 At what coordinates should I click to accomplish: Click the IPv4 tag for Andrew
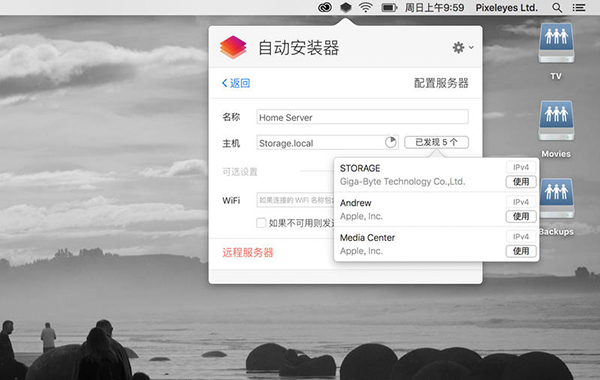click(x=521, y=202)
